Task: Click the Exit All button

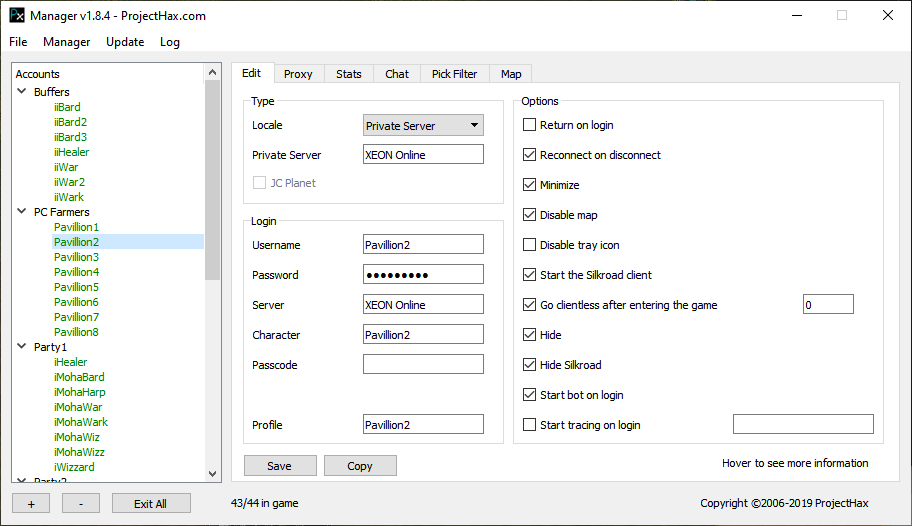Action: [x=150, y=503]
